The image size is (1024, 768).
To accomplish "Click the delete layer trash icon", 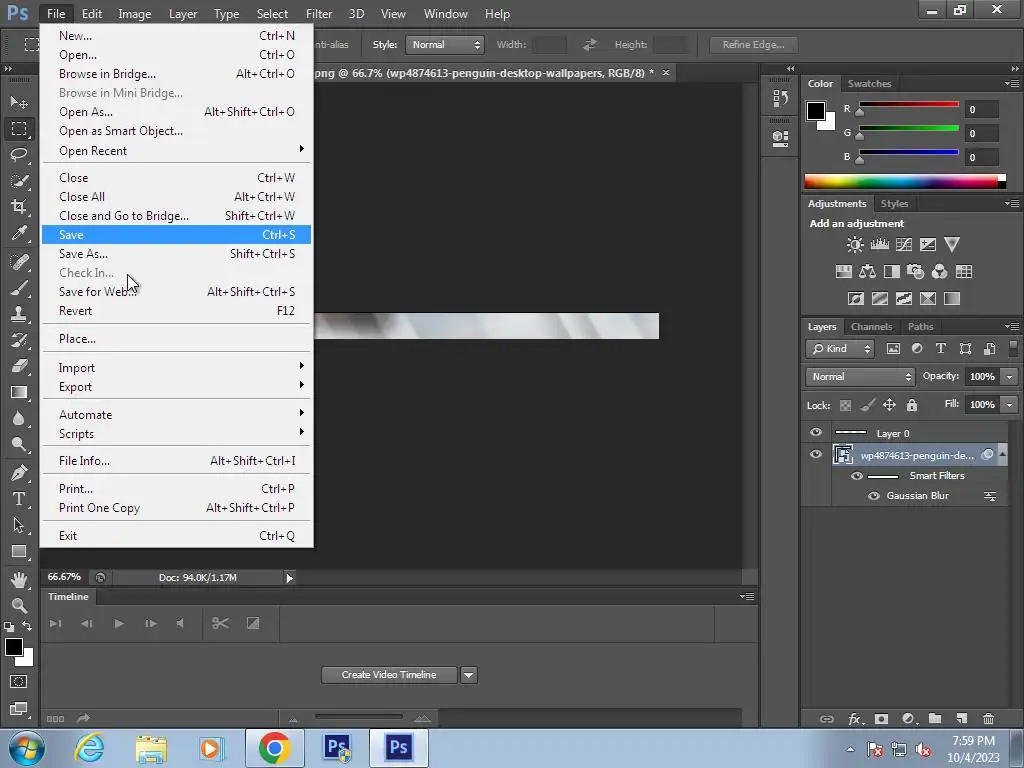I will point(988,718).
